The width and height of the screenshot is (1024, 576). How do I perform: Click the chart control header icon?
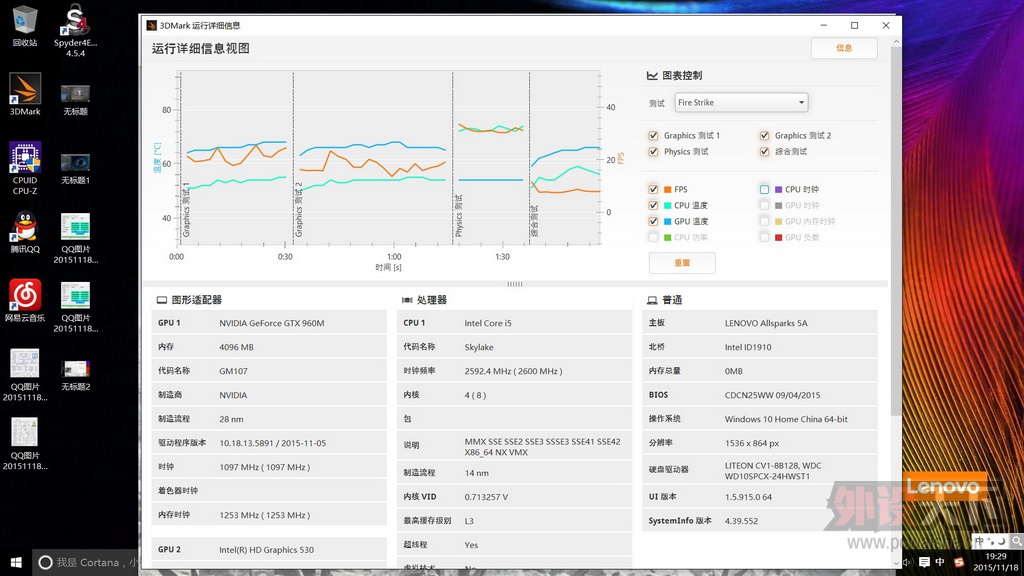tap(652, 76)
